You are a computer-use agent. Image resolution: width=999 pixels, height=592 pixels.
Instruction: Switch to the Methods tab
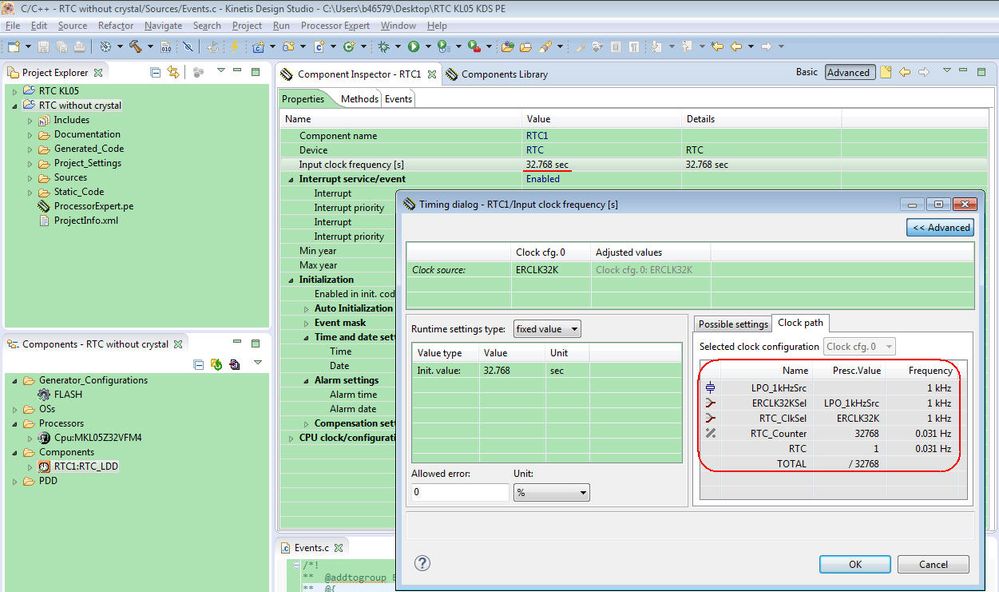click(x=359, y=99)
